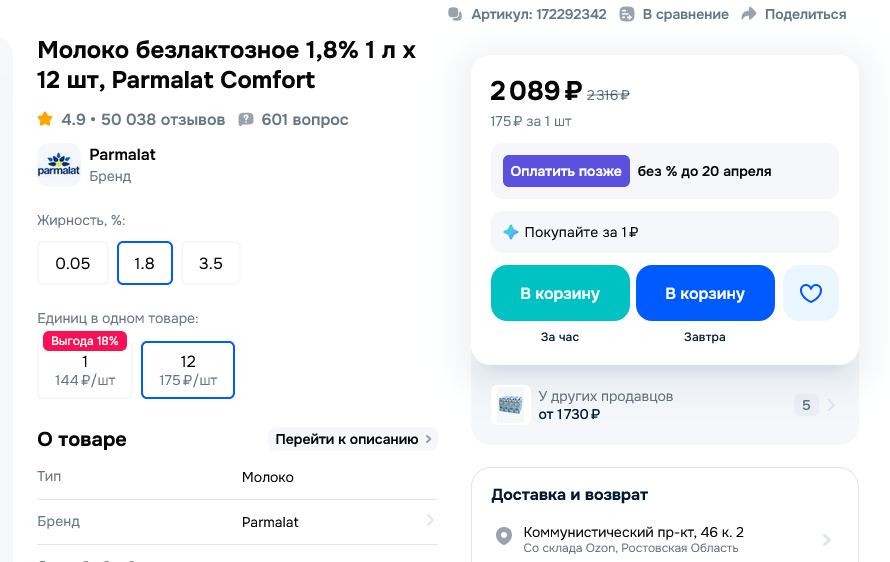Choose the 1 unit pack option

click(x=85, y=371)
